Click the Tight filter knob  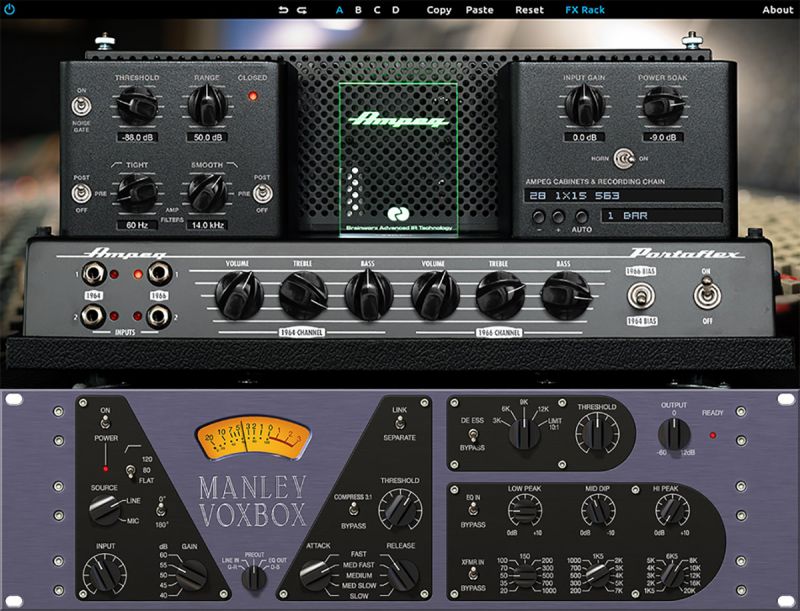[x=137, y=193]
